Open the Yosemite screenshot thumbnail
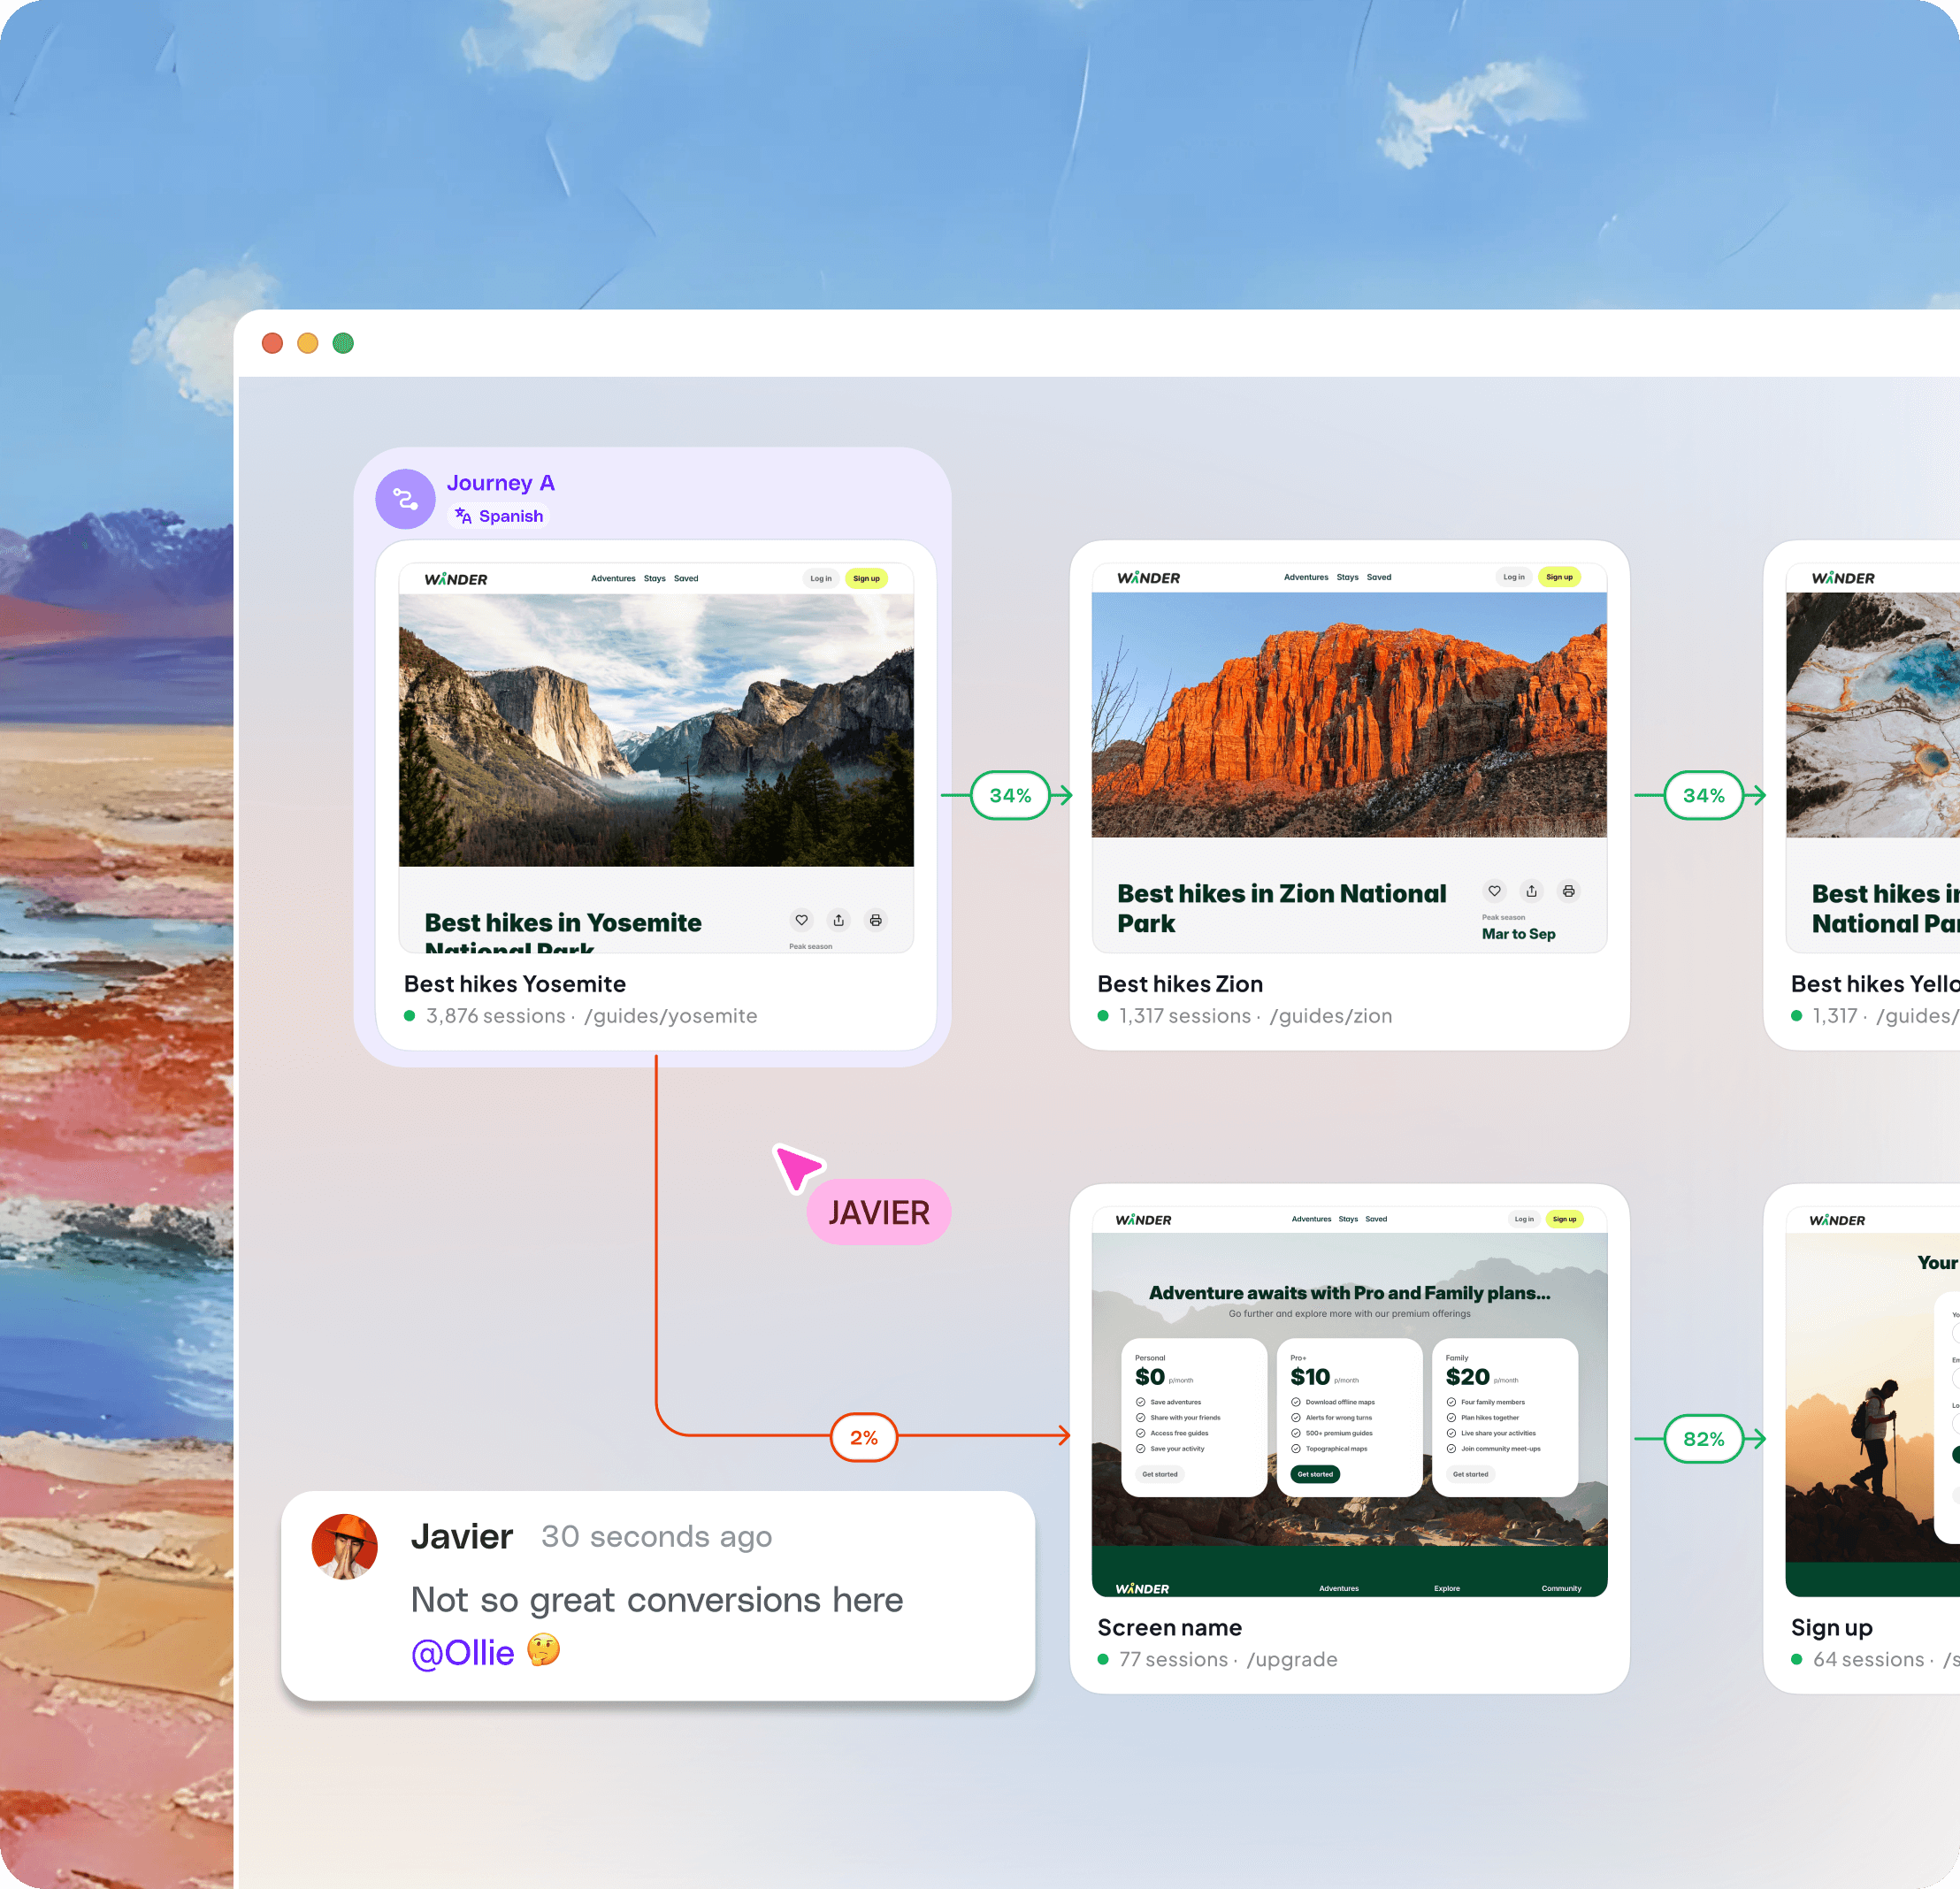Viewport: 1960px width, 1889px height. [x=656, y=757]
